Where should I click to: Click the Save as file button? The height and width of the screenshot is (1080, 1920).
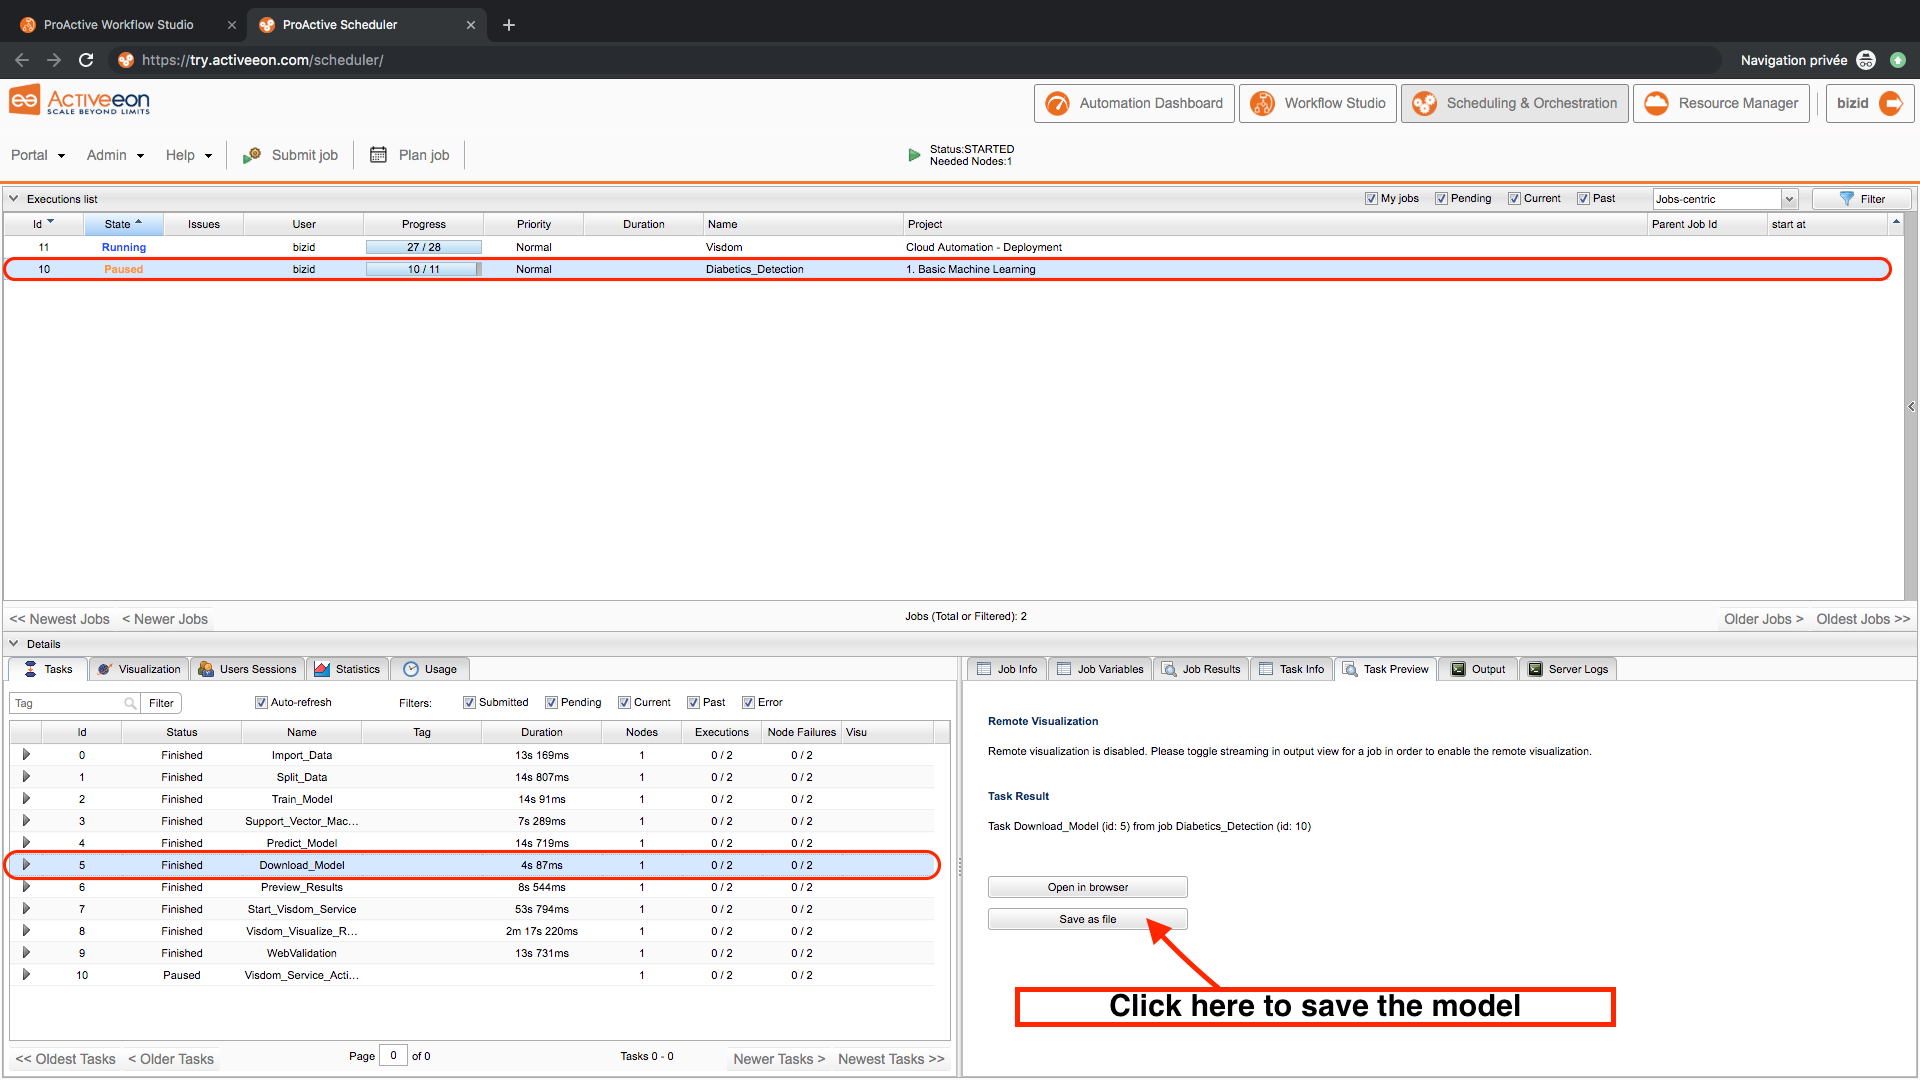tap(1088, 919)
